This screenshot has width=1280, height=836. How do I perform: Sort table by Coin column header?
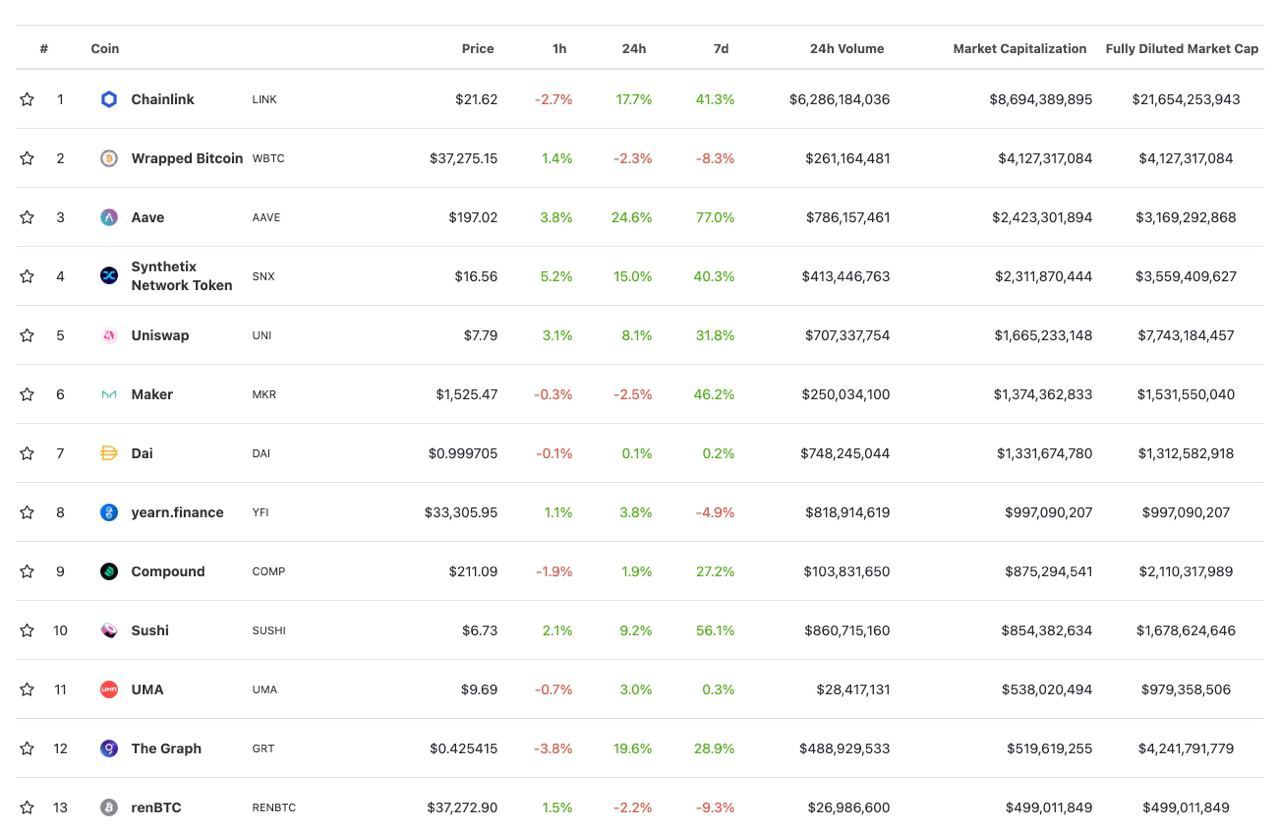(105, 48)
